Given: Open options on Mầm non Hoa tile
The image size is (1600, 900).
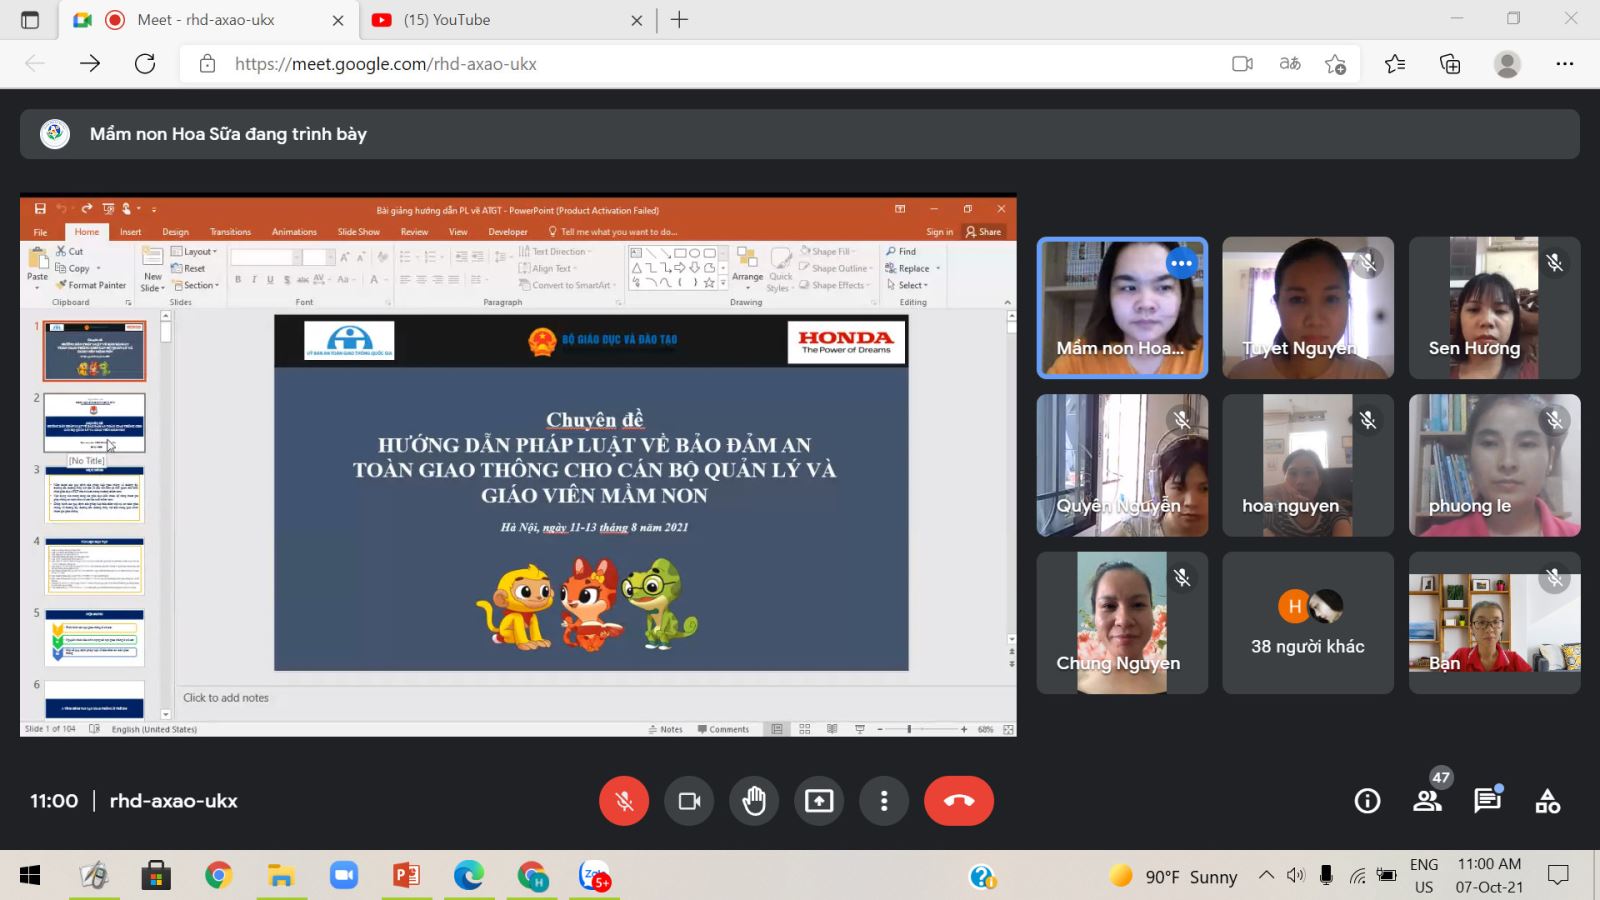Looking at the screenshot, I should (x=1181, y=264).
